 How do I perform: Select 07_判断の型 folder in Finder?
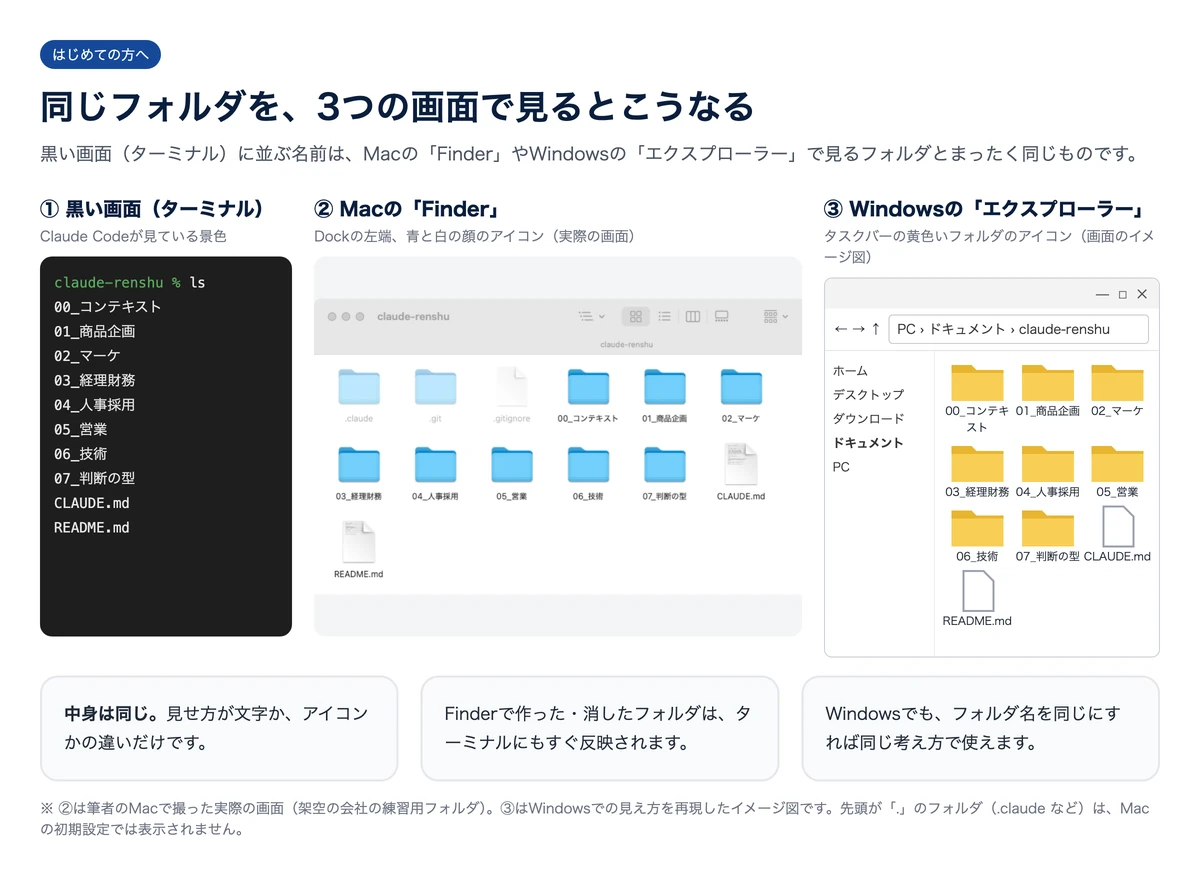point(664,473)
